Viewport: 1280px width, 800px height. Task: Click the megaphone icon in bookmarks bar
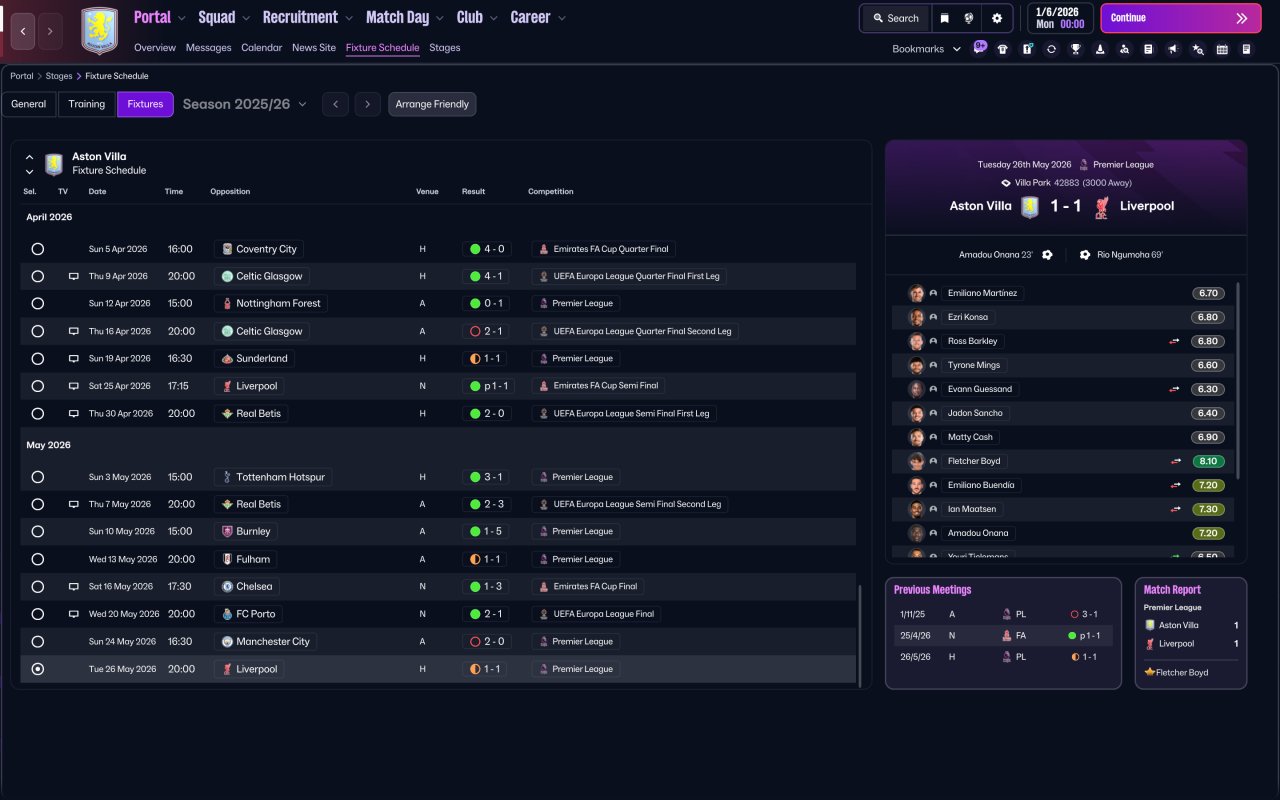tap(1173, 49)
